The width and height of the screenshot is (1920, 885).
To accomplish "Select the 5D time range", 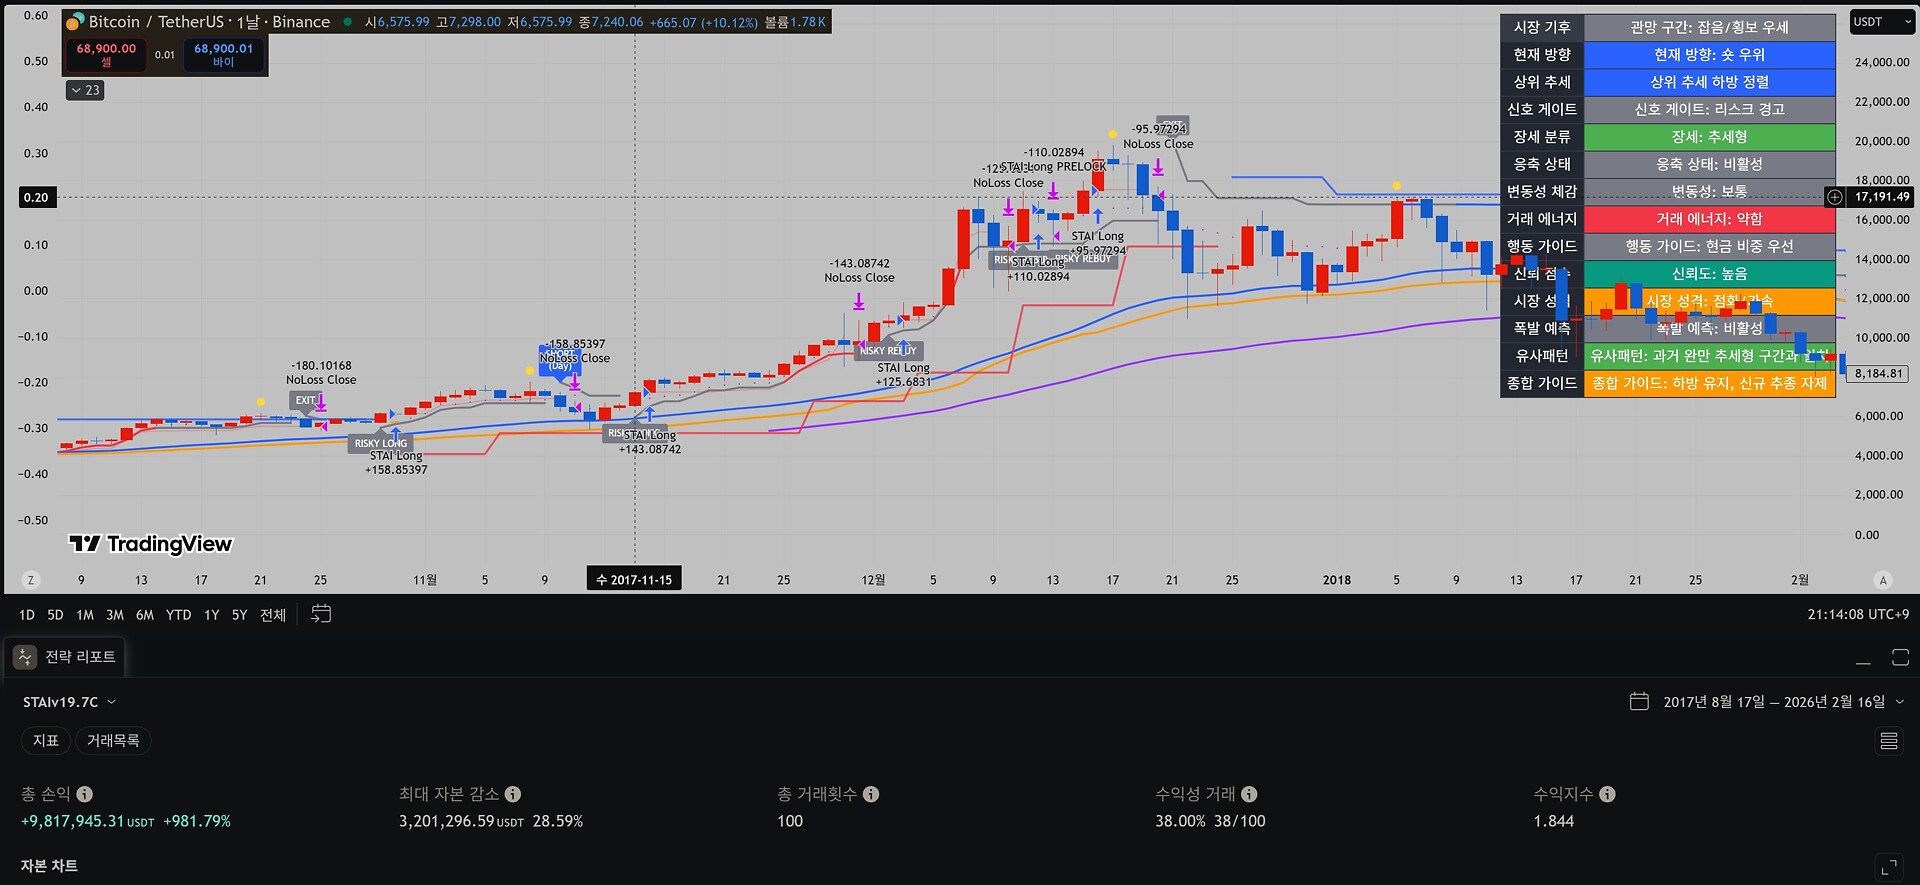I will pyautogui.click(x=55, y=615).
